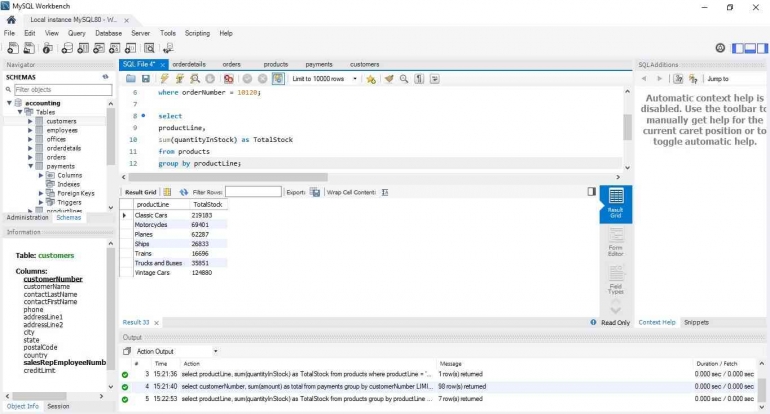Image resolution: width=770 pixels, height=414 pixels.
Task: Reconnect to DBMS icon
Action: tap(168, 48)
